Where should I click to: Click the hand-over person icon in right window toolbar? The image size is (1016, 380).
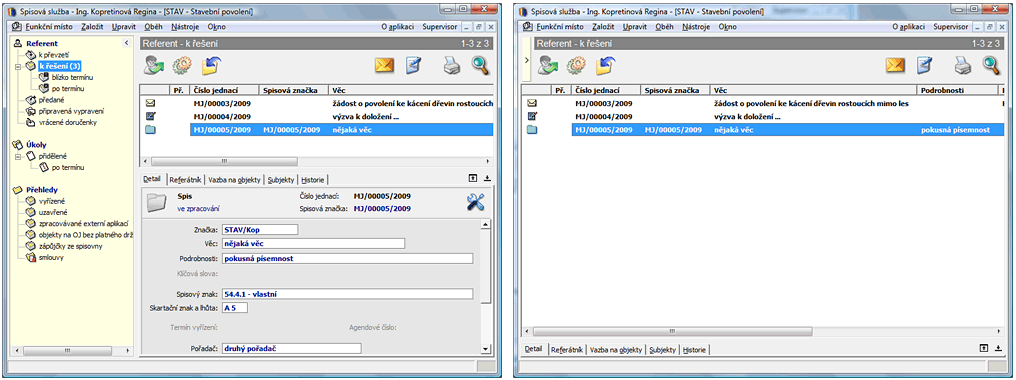548,65
